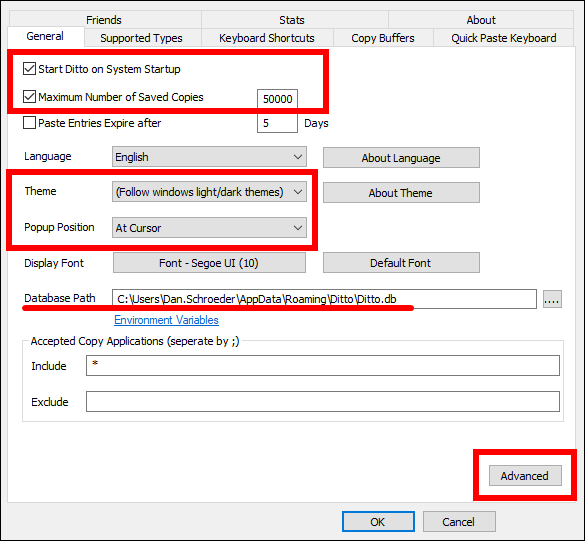Screen dimensions: 585x541
Task: Open the Language dropdown set to English
Action: point(209,157)
